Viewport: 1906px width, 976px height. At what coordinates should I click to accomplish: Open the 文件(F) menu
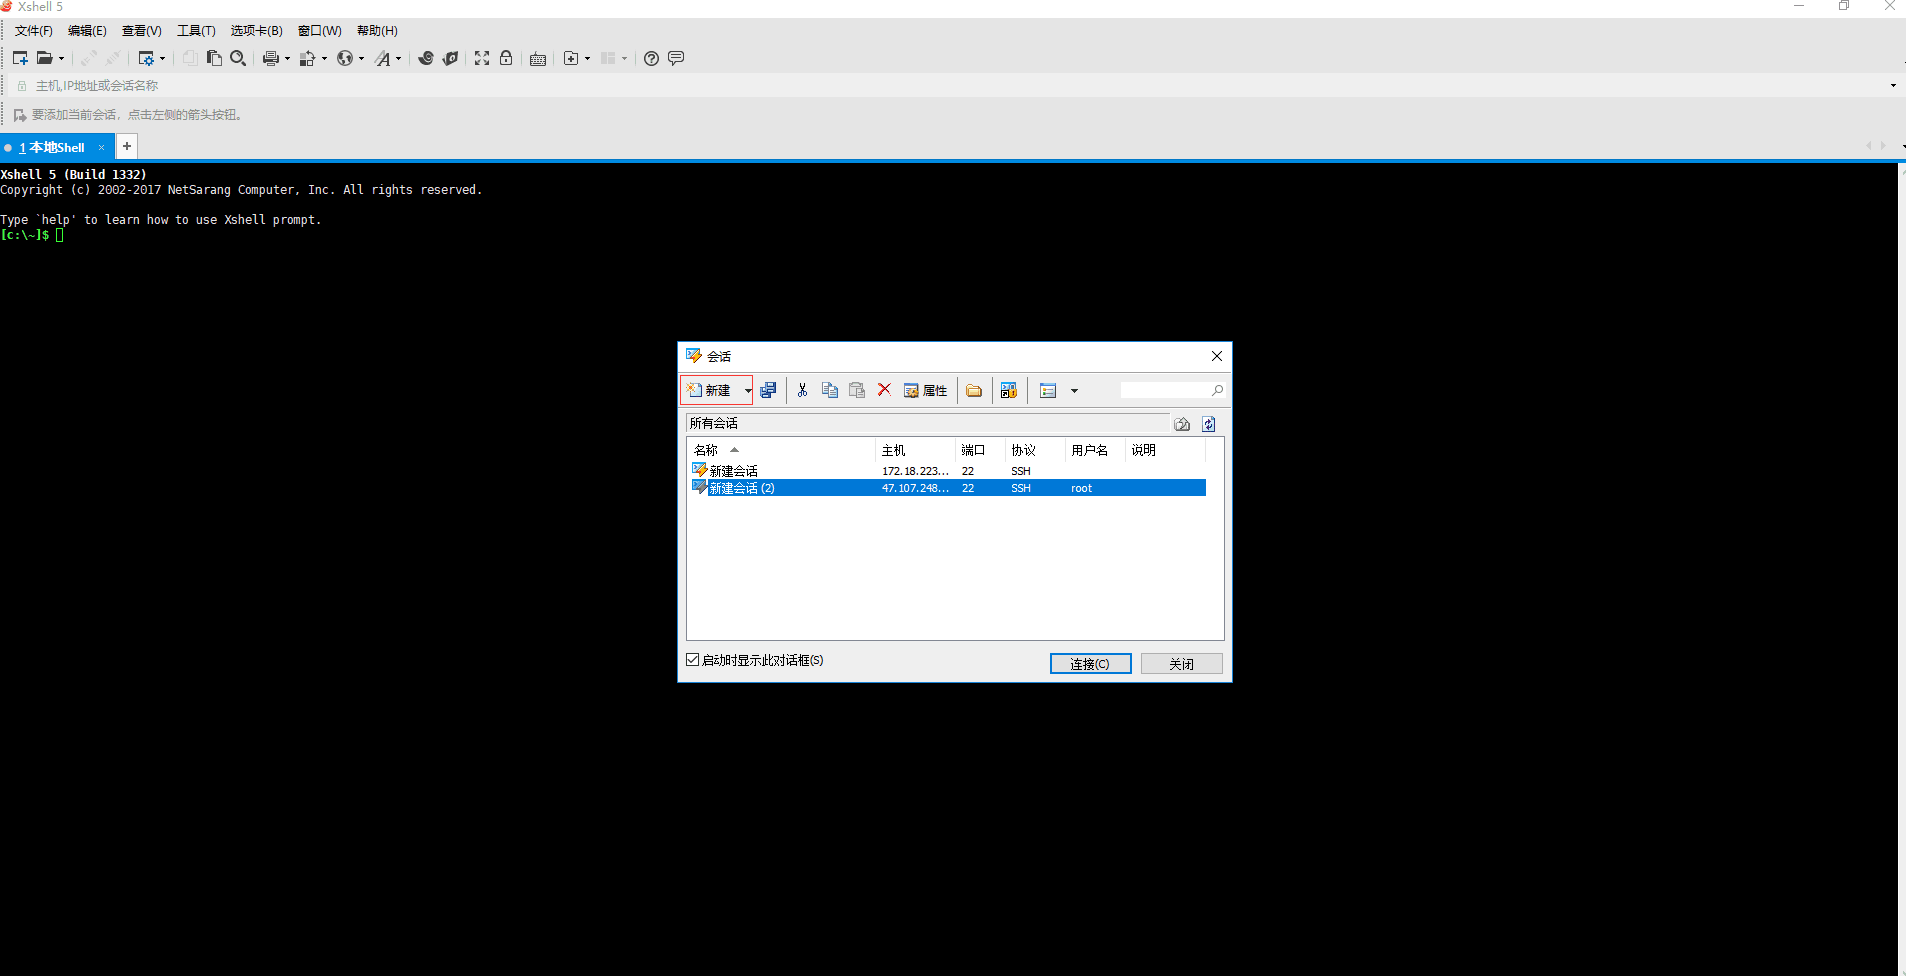(34, 31)
